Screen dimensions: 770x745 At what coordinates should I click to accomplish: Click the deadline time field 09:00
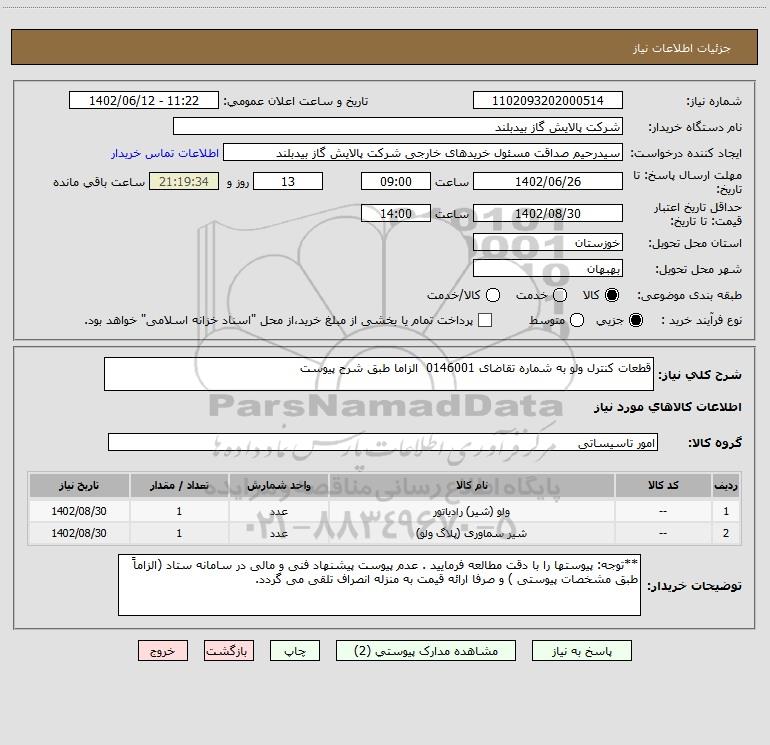[x=396, y=181]
